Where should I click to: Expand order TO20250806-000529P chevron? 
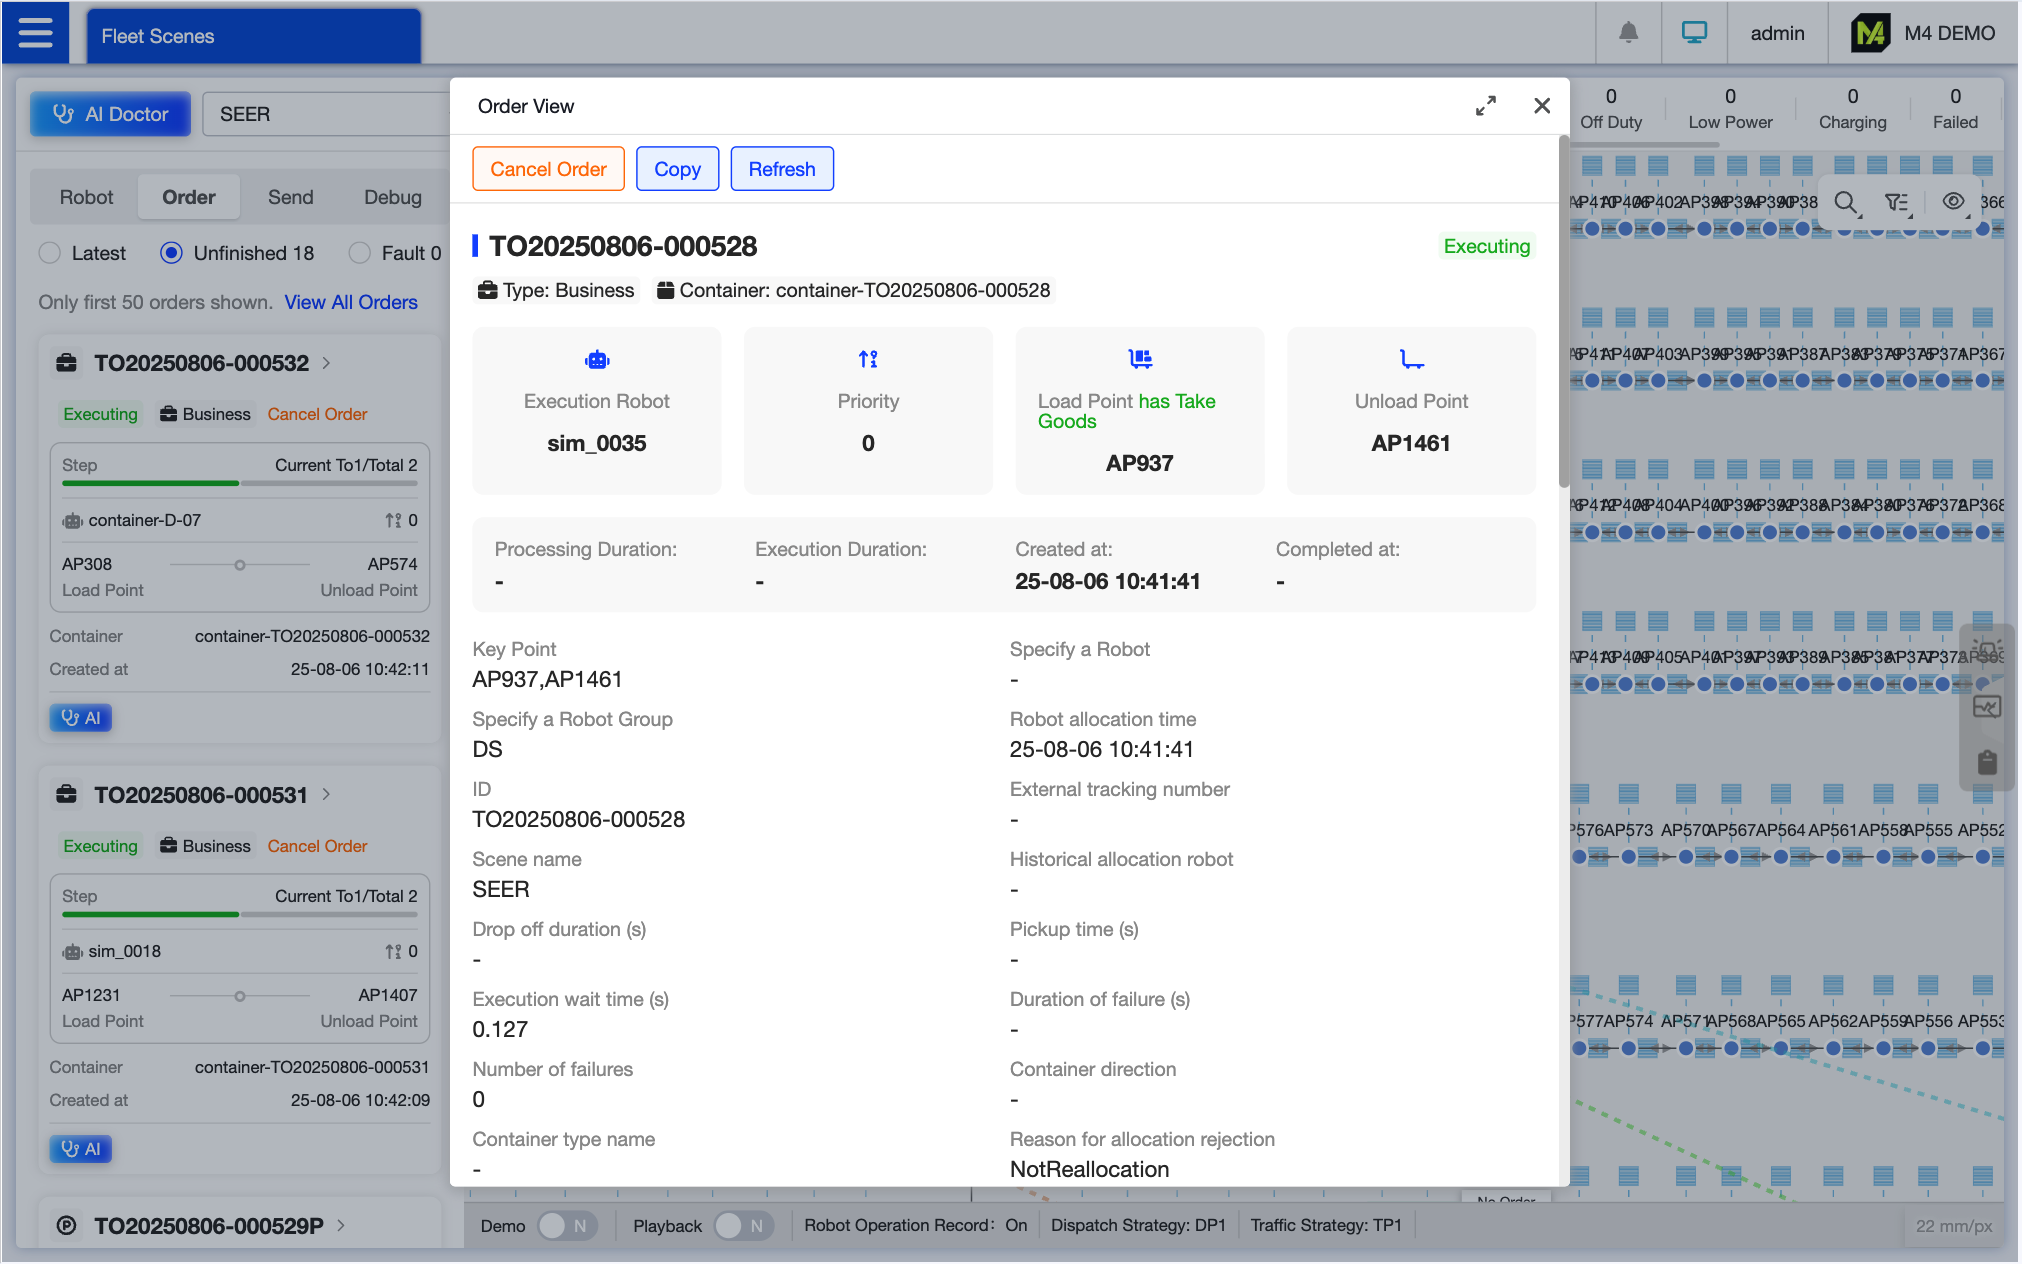(x=342, y=1226)
